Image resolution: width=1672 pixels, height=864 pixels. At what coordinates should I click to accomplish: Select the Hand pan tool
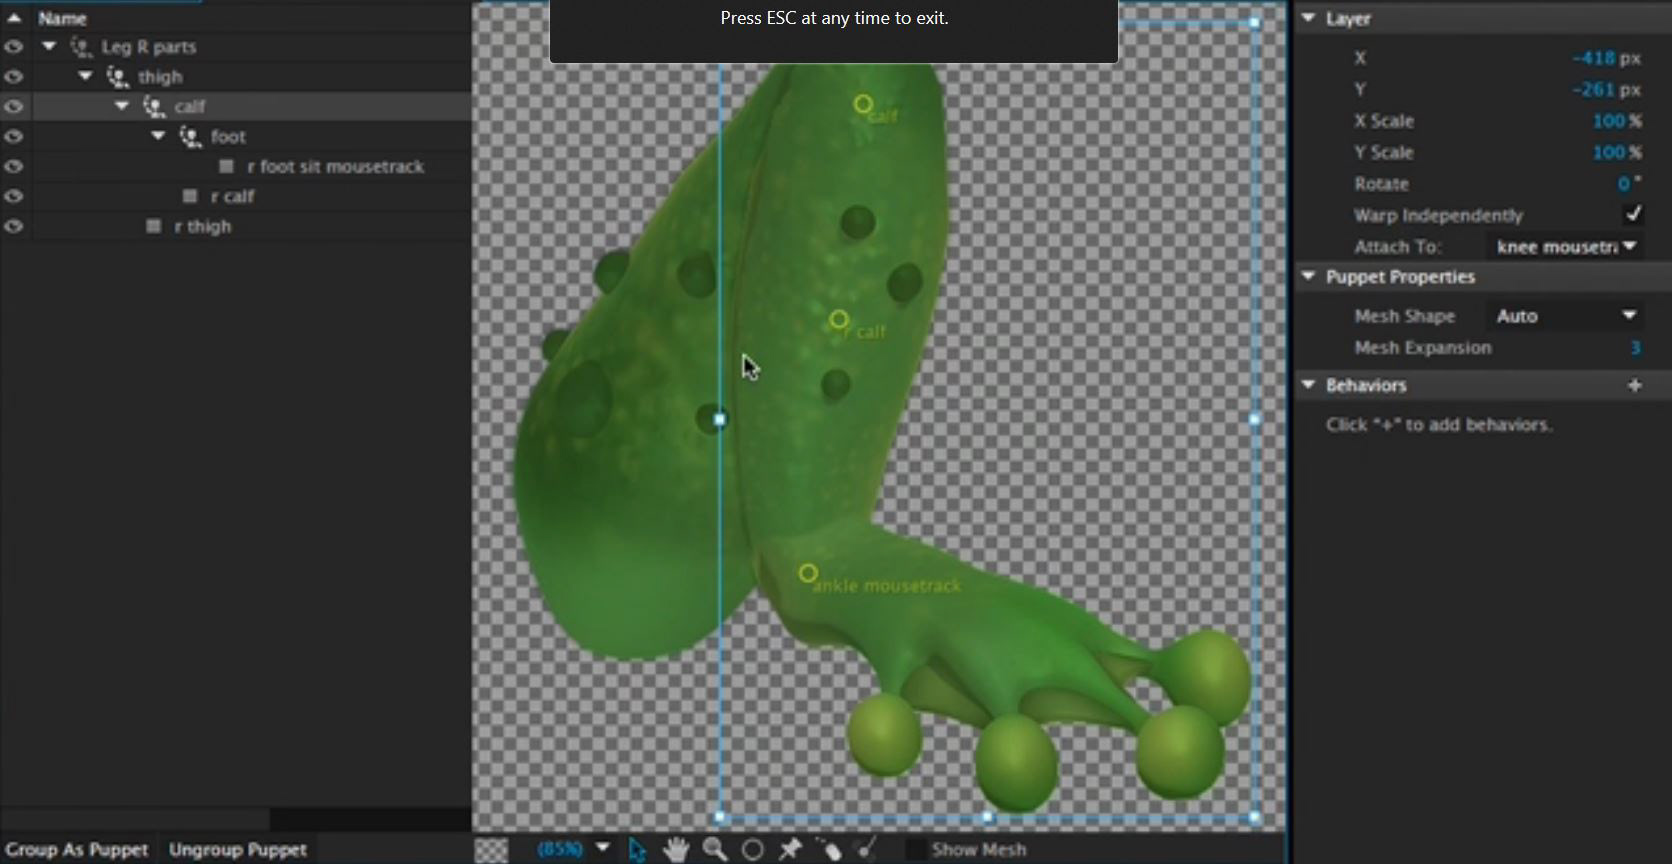click(676, 850)
